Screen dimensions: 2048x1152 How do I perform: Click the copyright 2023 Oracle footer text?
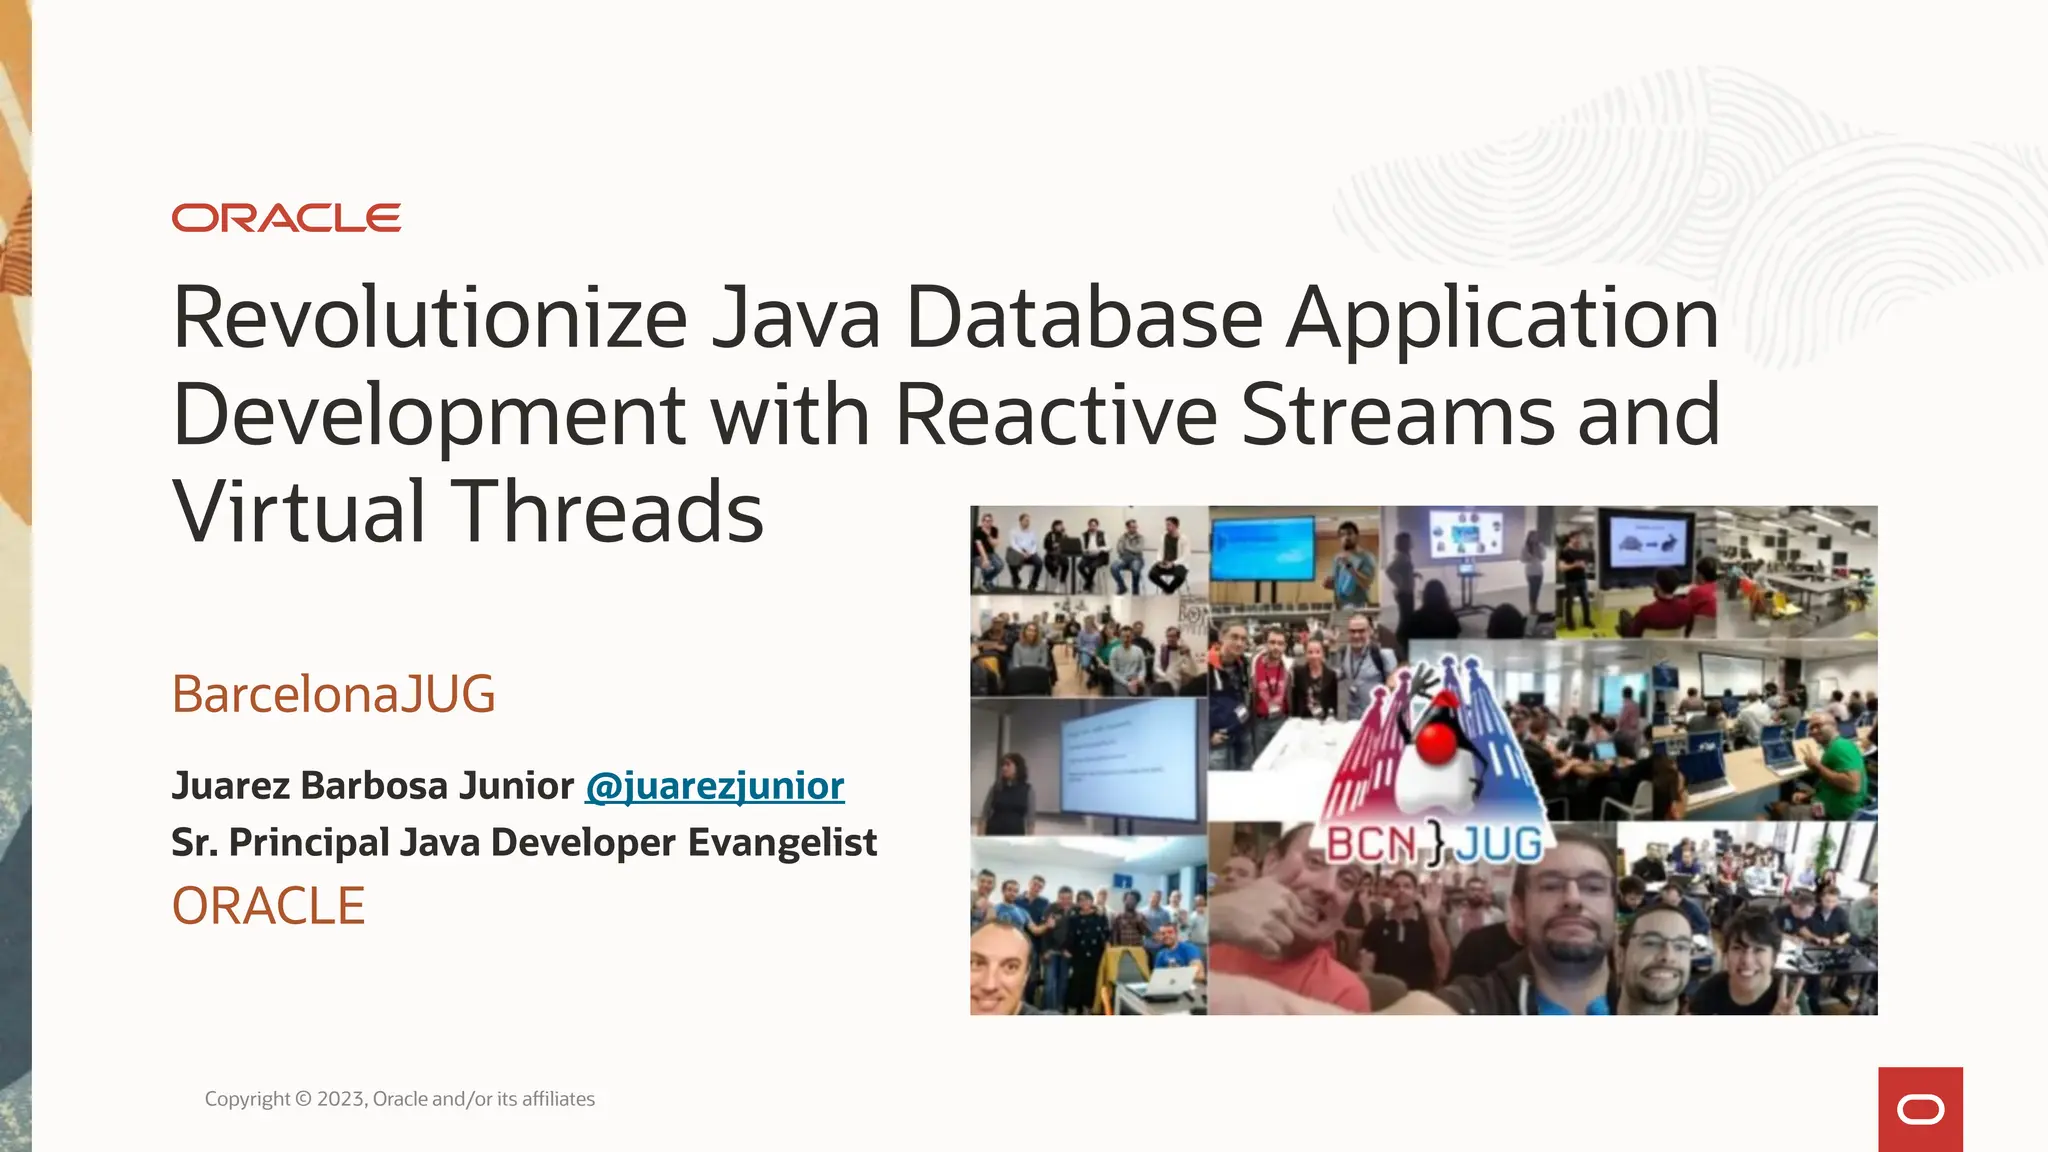[x=399, y=1099]
